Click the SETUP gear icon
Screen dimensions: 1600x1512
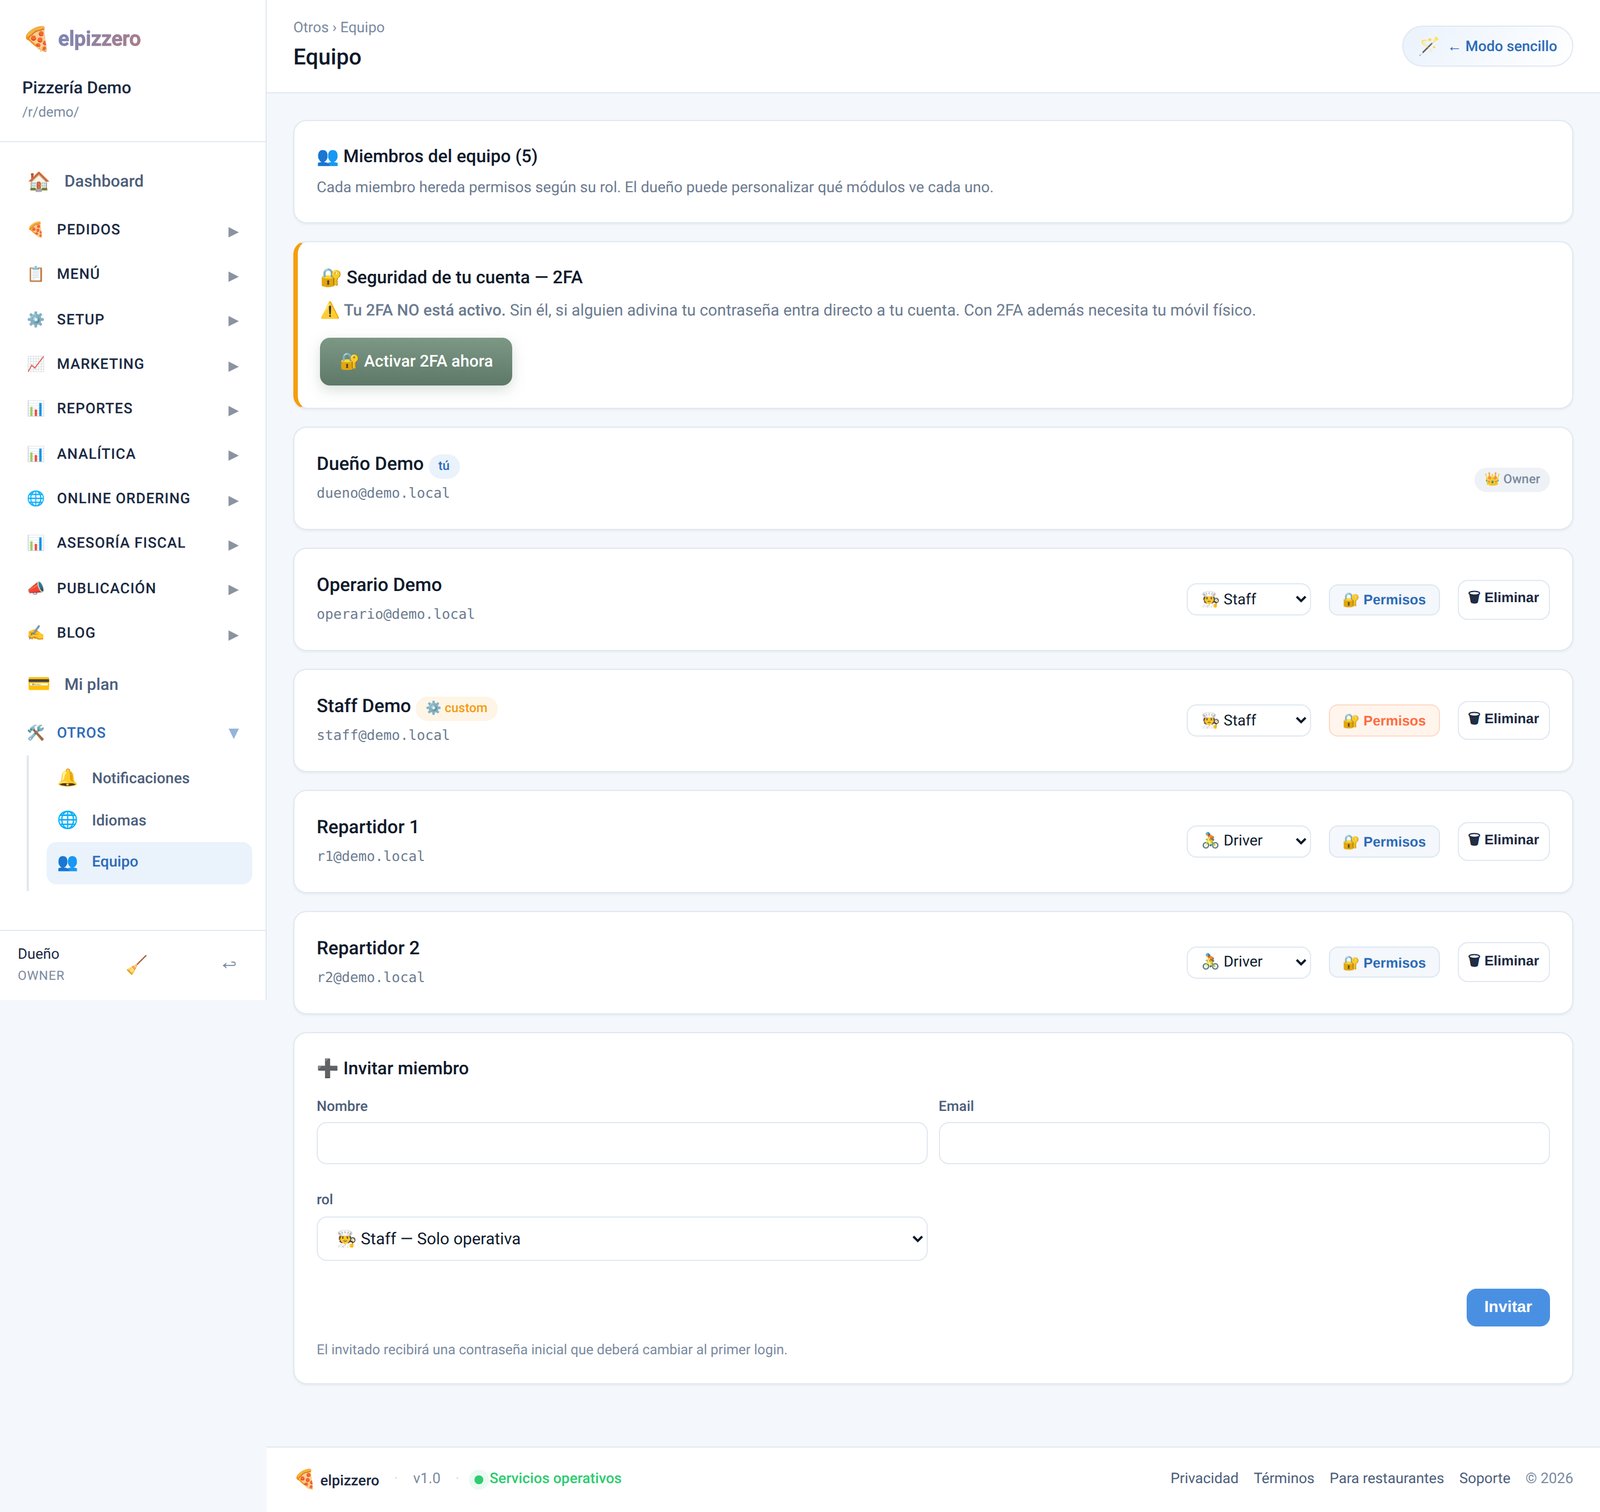pyautogui.click(x=36, y=319)
